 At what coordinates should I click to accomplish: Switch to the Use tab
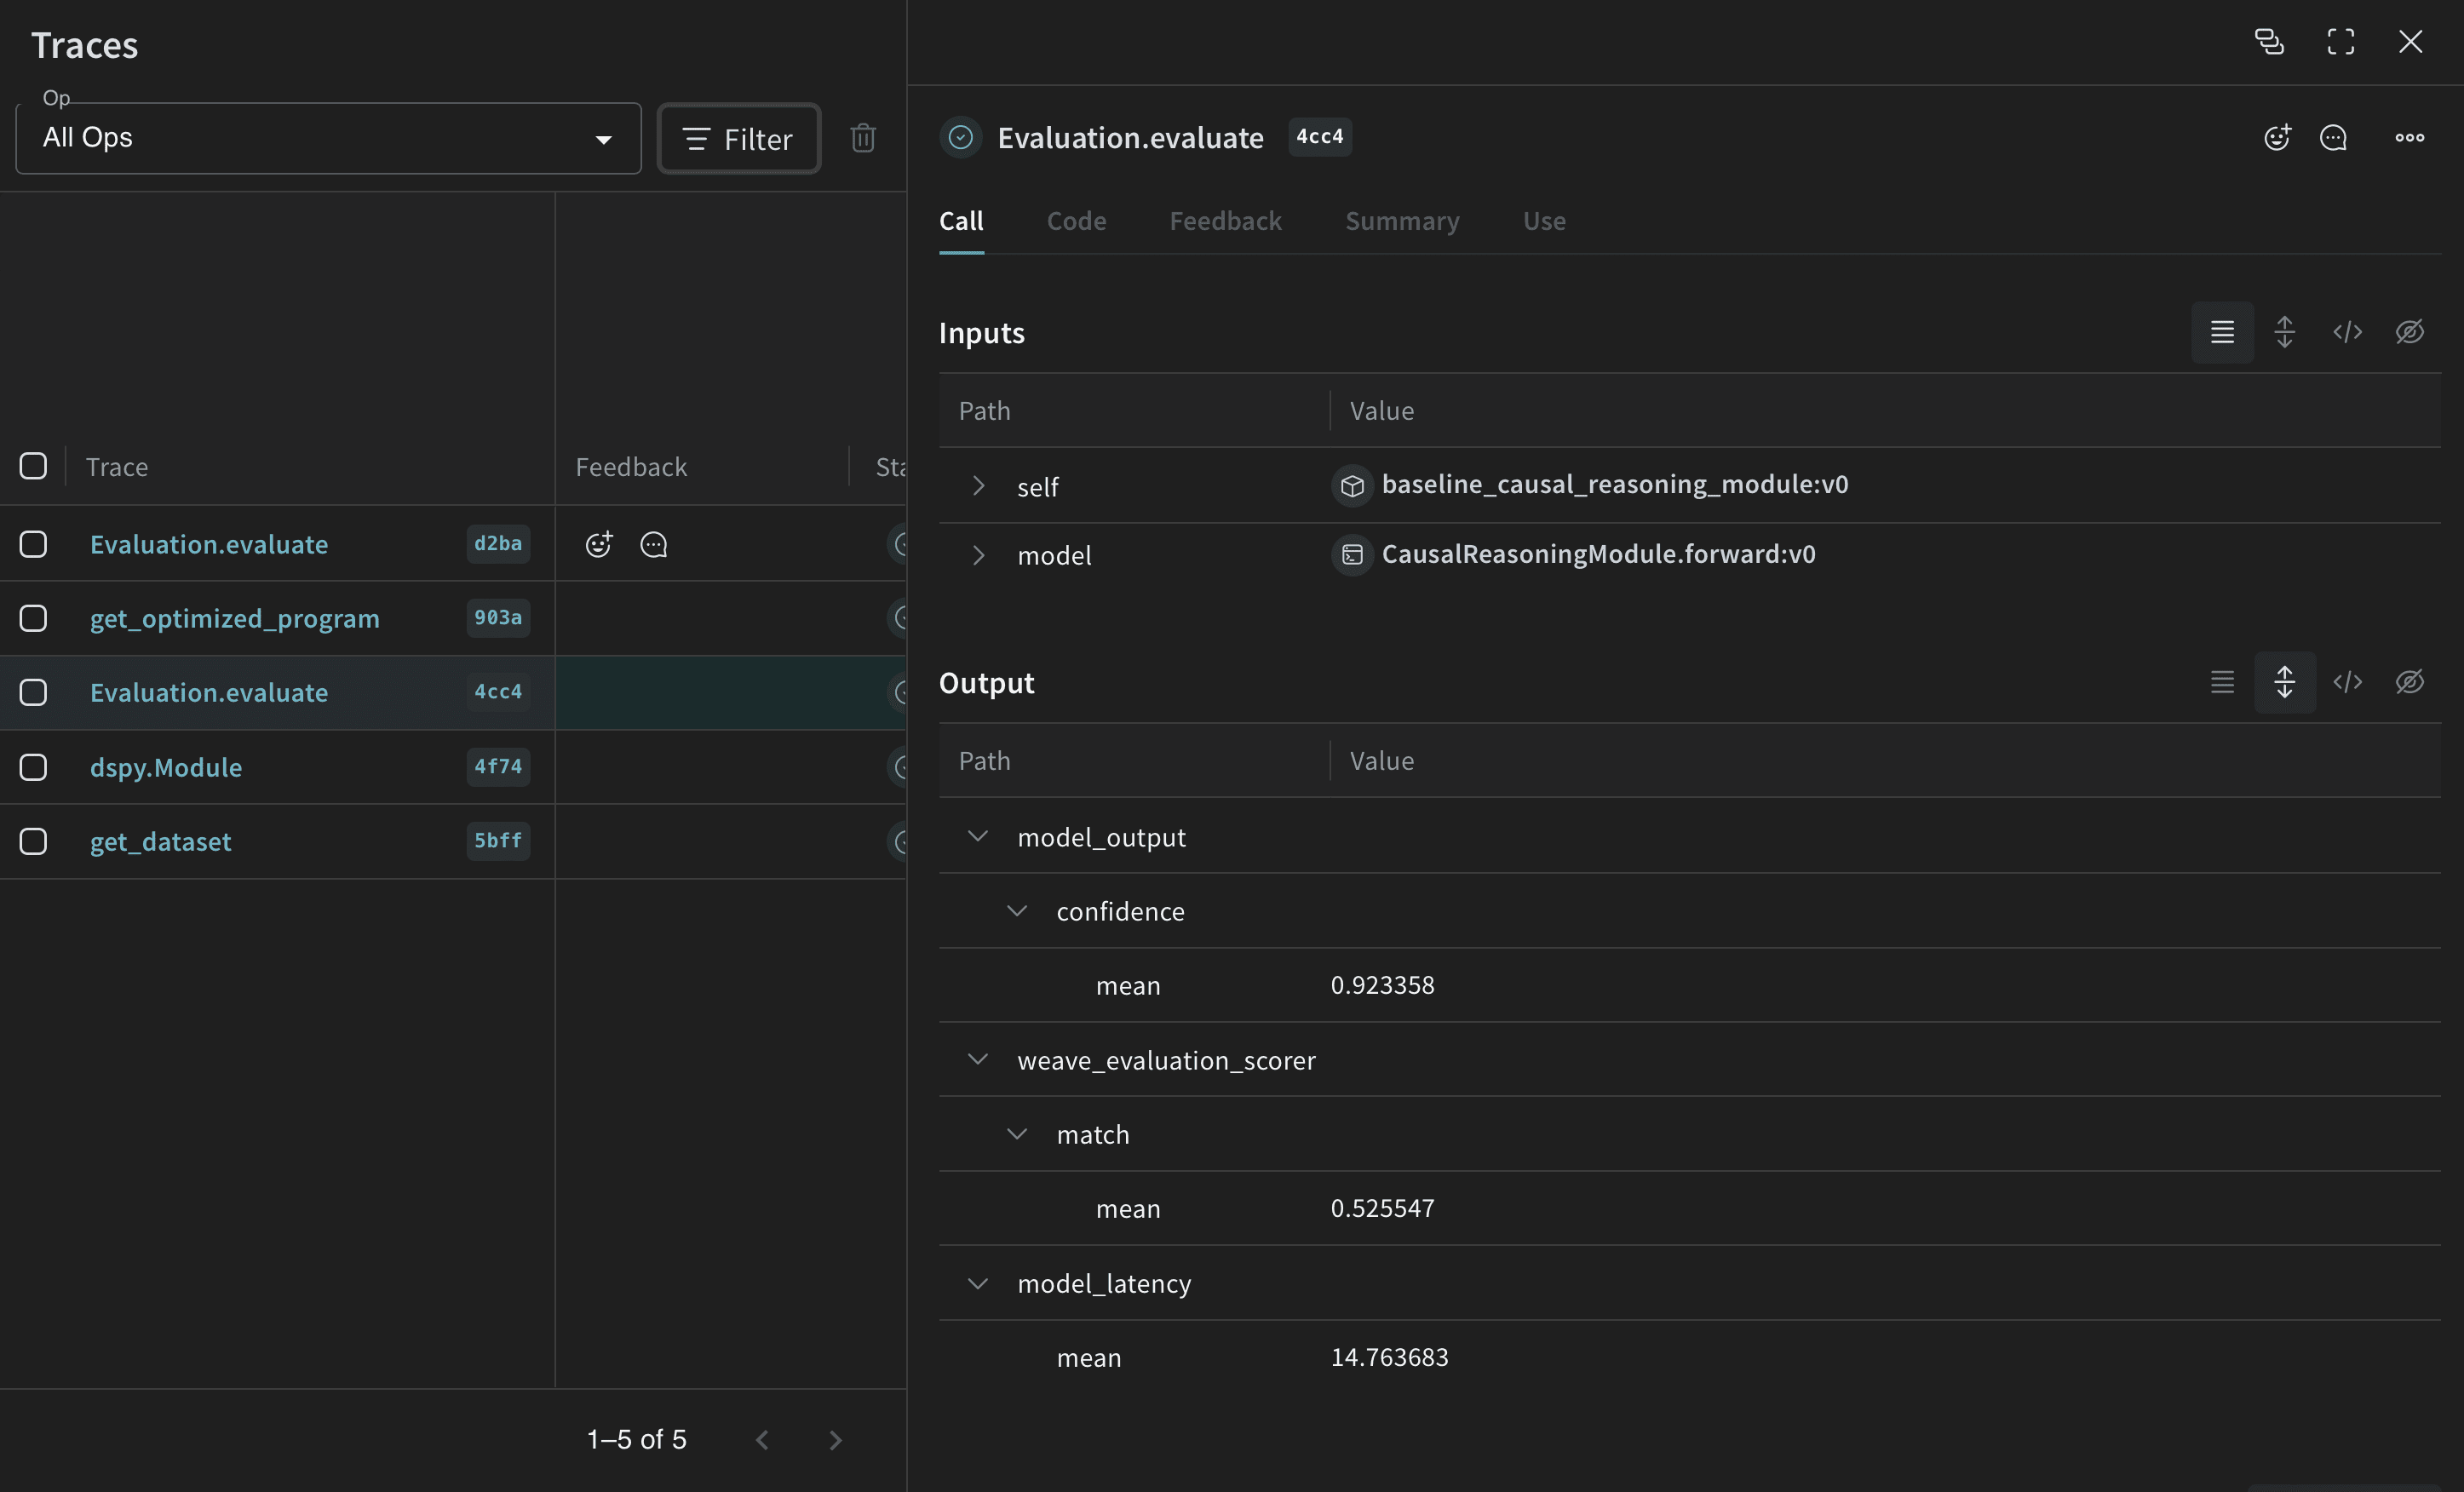coord(1544,221)
